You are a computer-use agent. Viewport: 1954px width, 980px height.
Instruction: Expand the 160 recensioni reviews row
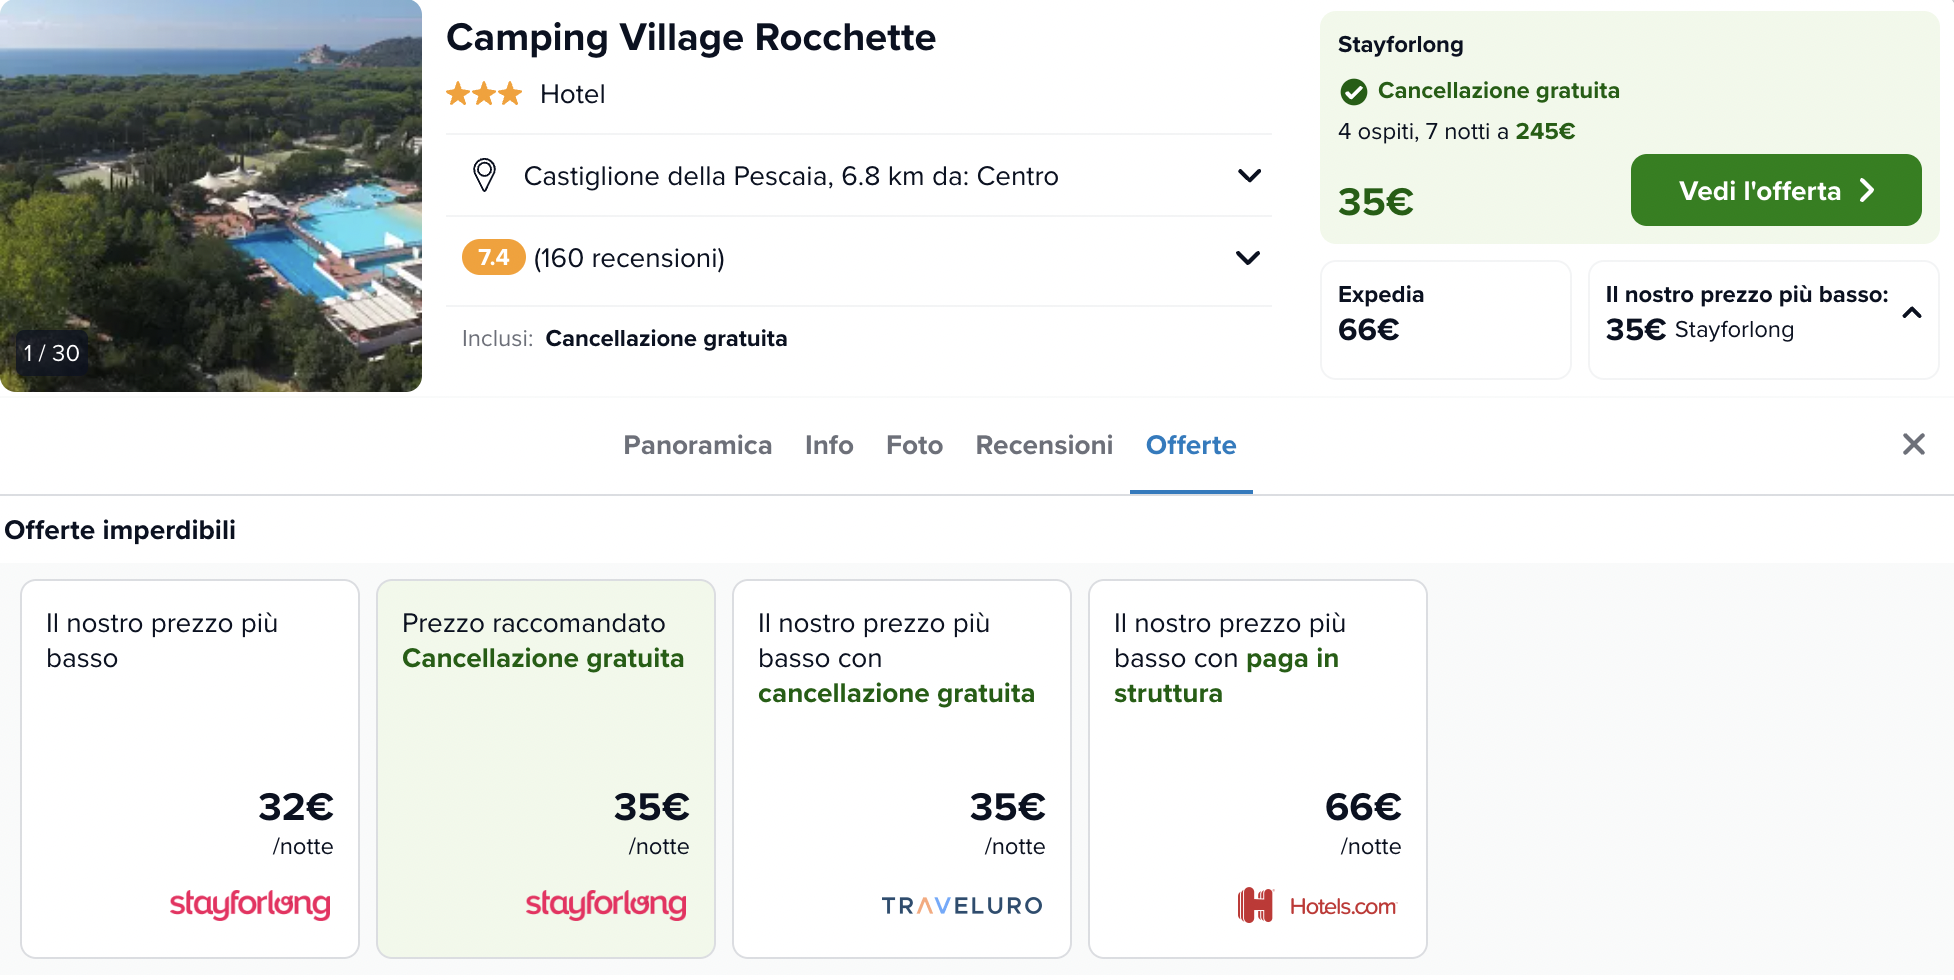(x=859, y=258)
